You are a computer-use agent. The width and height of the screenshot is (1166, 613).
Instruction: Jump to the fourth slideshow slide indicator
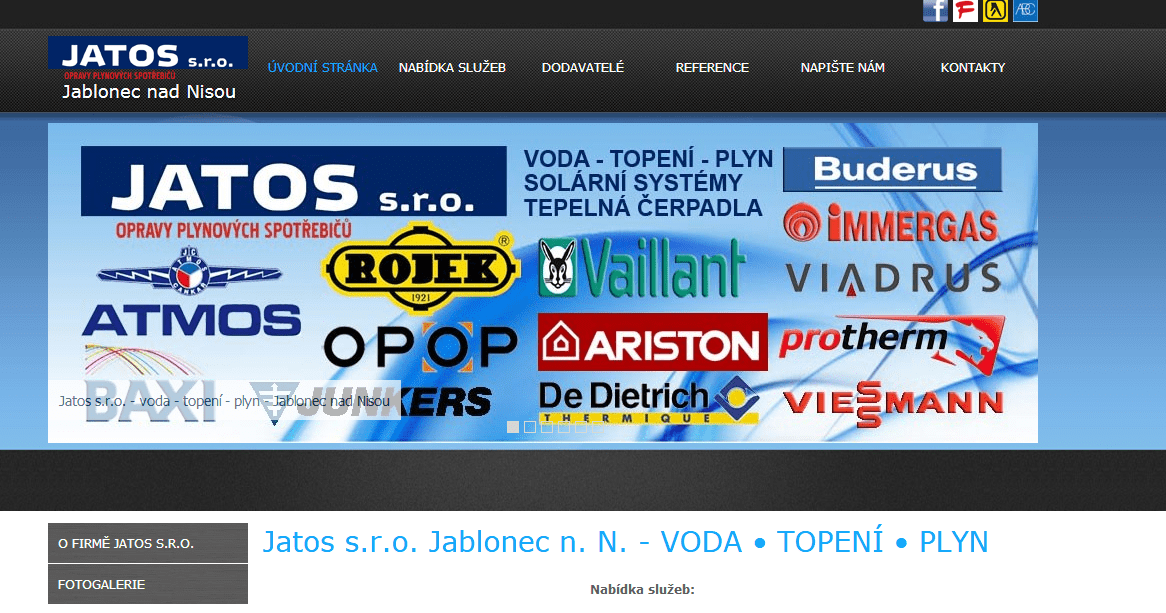(564, 427)
